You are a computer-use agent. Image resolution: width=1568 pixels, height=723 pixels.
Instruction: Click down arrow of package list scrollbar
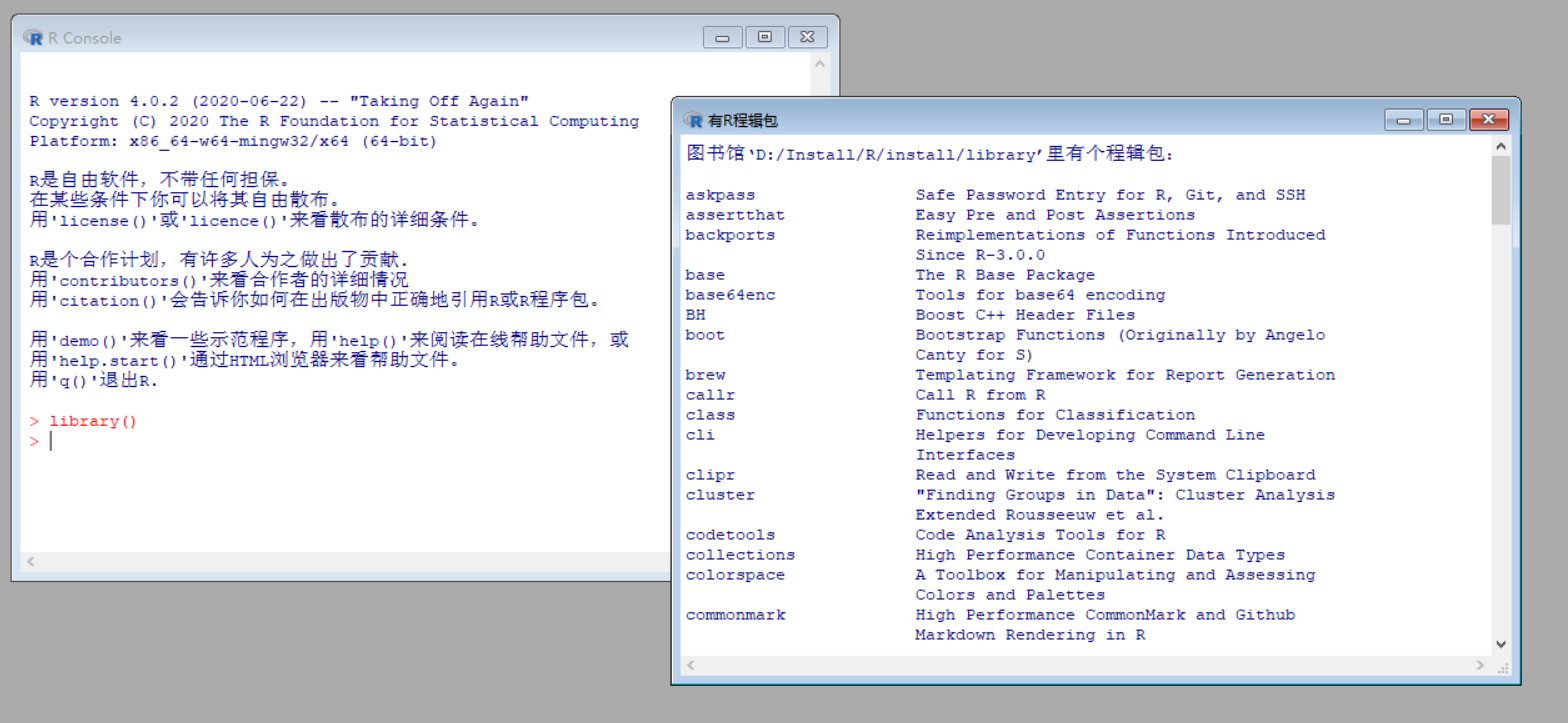pos(1501,645)
